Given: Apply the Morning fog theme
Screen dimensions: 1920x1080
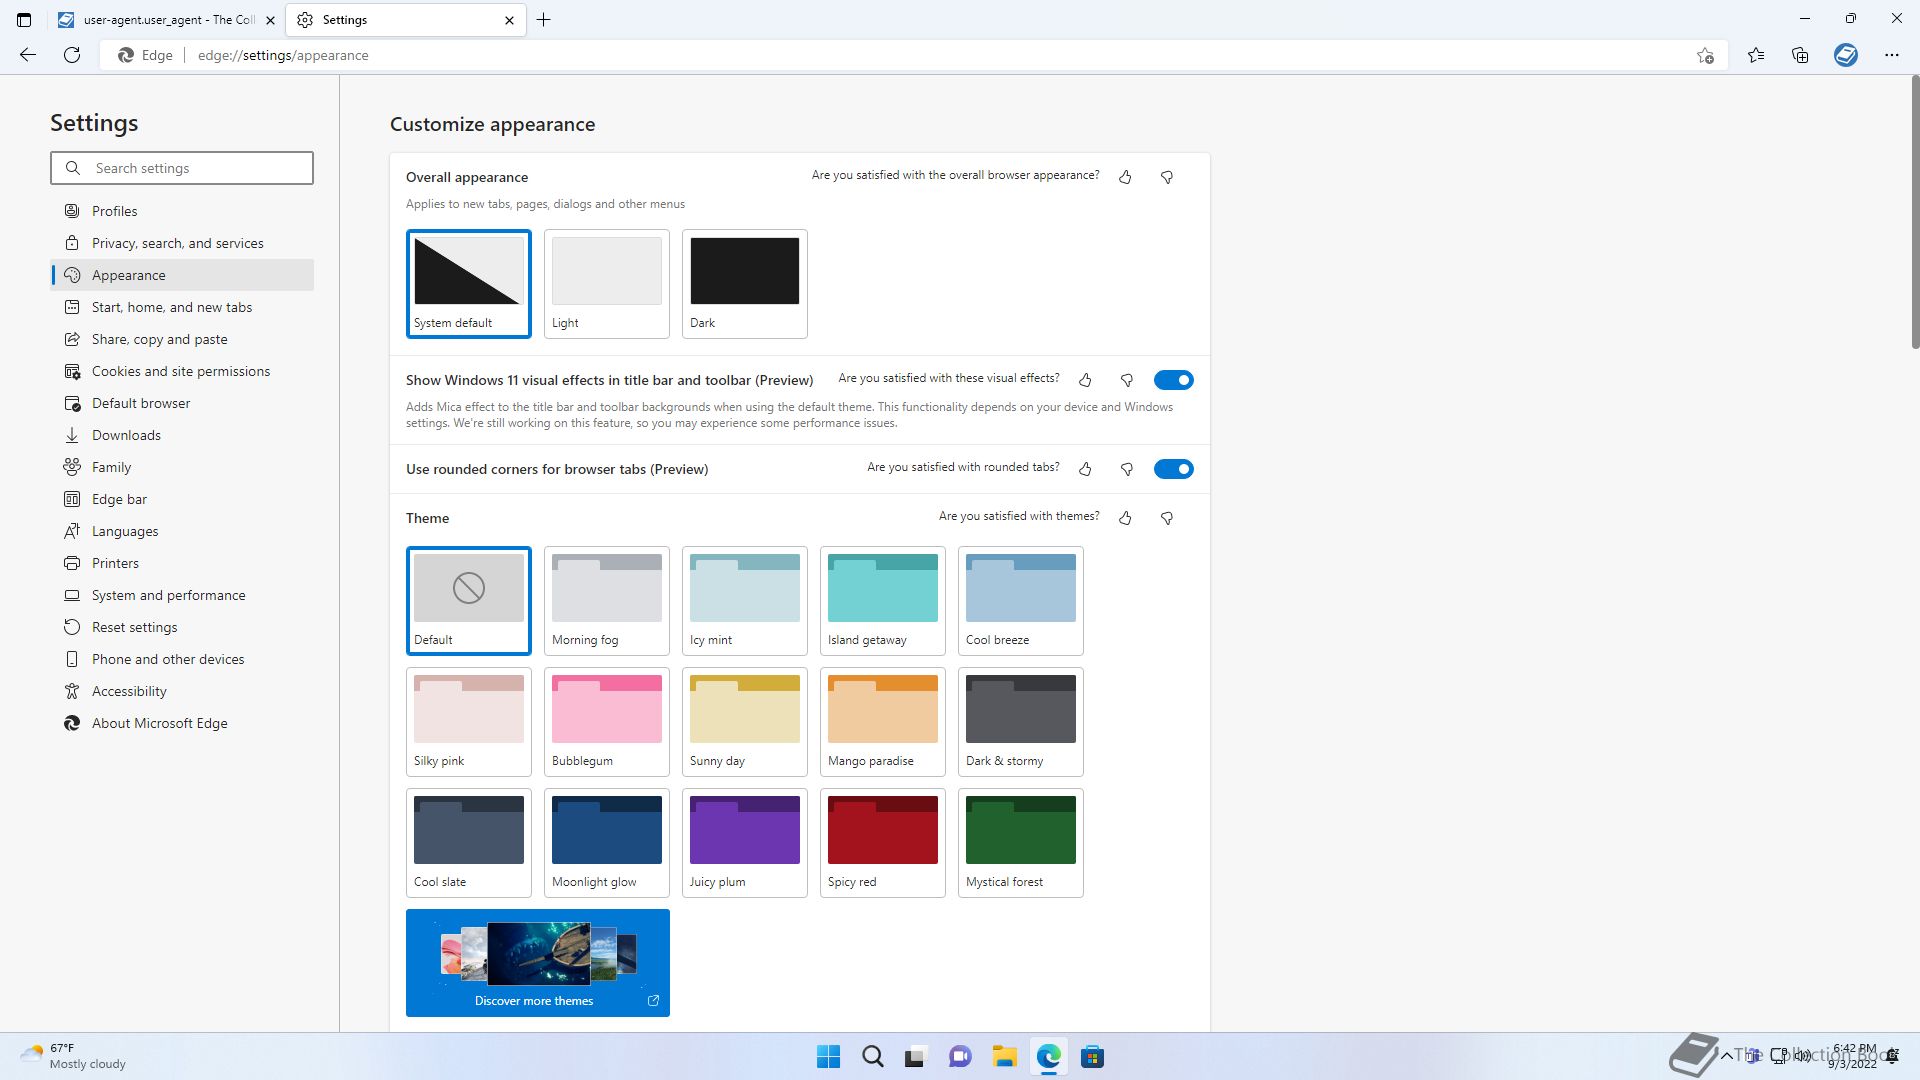Looking at the screenshot, I should pos(607,601).
